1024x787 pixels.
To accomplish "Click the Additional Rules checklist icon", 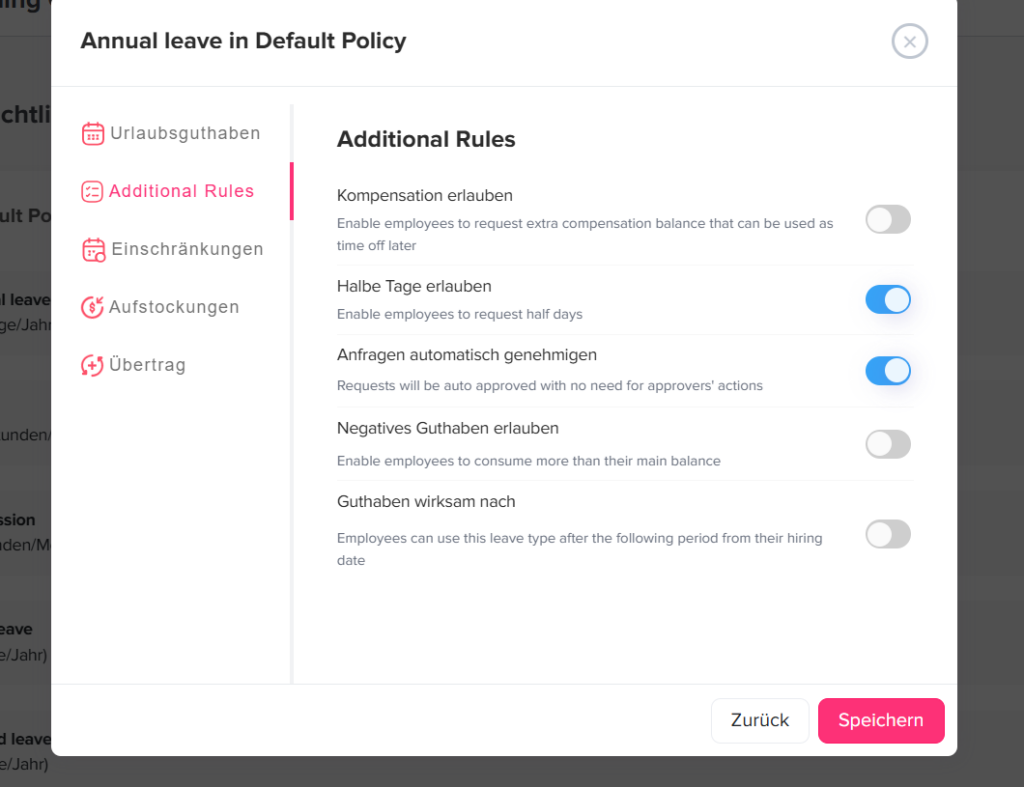I will (92, 192).
